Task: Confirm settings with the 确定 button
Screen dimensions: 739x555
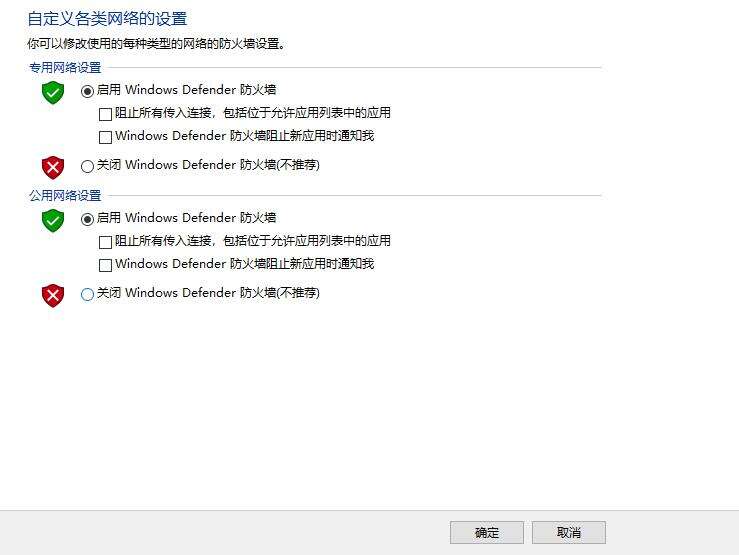Action: pos(487,532)
